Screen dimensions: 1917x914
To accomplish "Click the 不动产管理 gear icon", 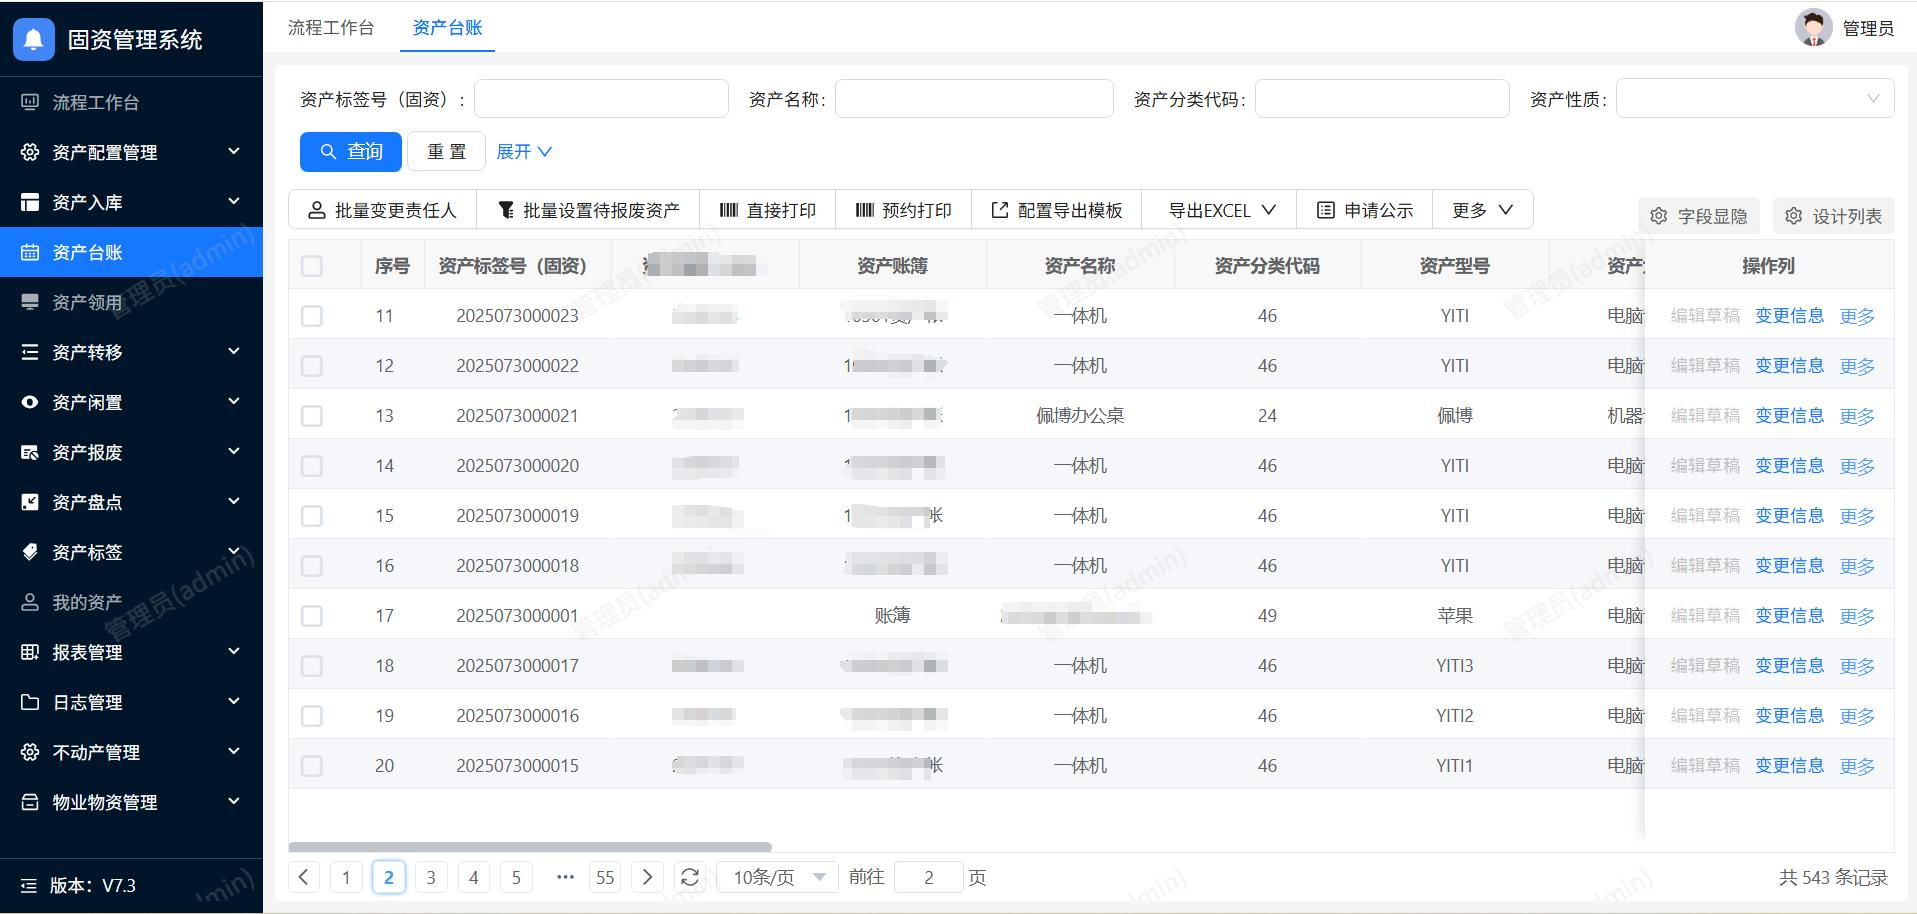I will tap(30, 752).
